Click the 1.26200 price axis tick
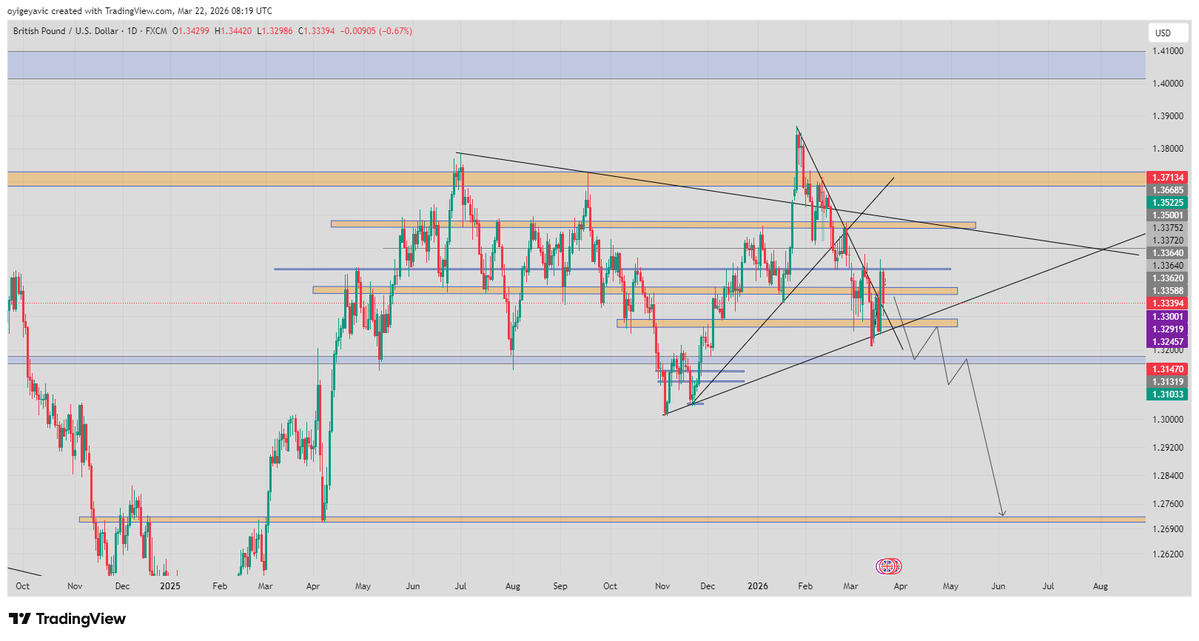The image size is (1199, 641). coord(1169,554)
